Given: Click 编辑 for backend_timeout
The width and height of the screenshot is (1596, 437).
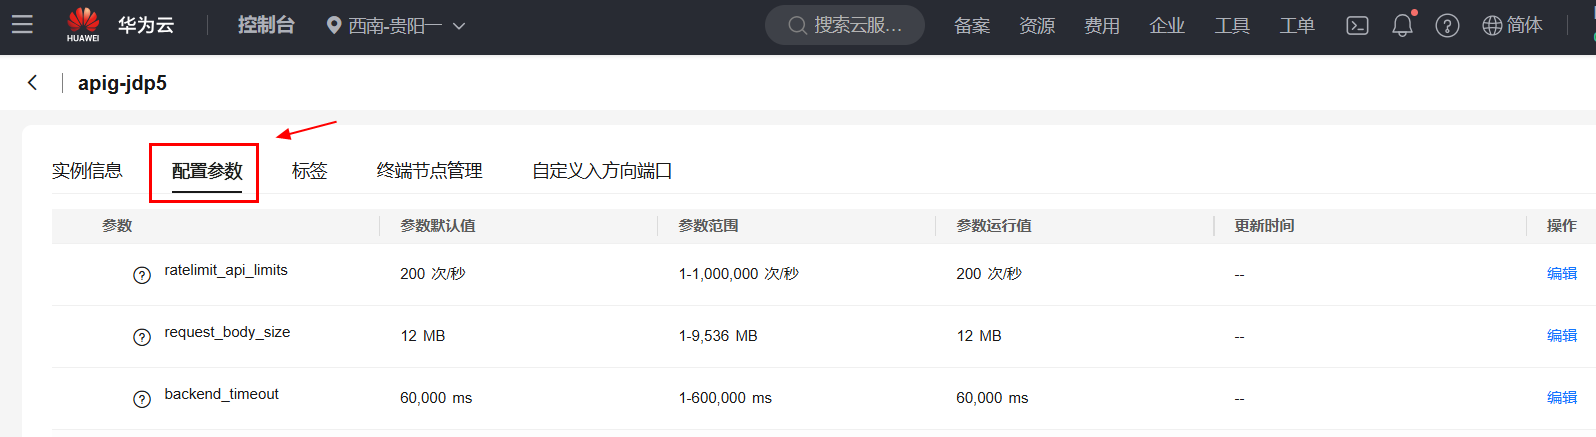Looking at the screenshot, I should click(x=1561, y=398).
